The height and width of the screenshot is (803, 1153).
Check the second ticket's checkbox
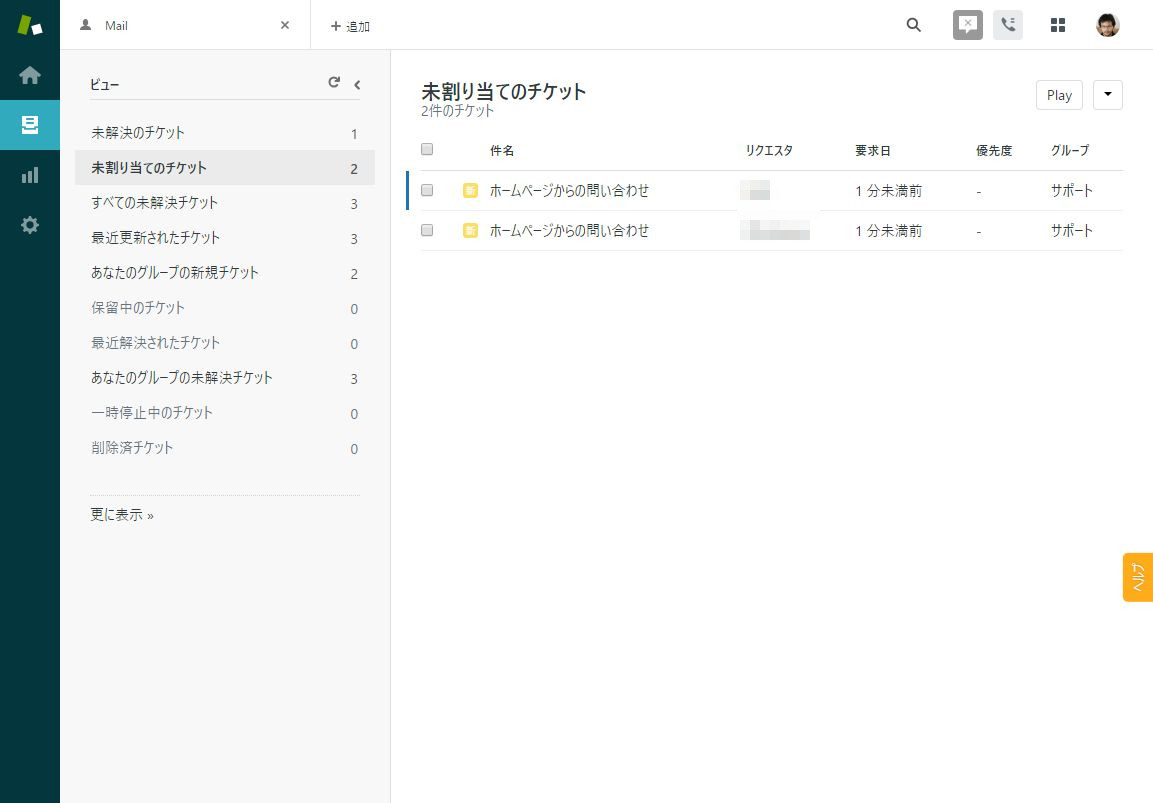pyautogui.click(x=427, y=230)
